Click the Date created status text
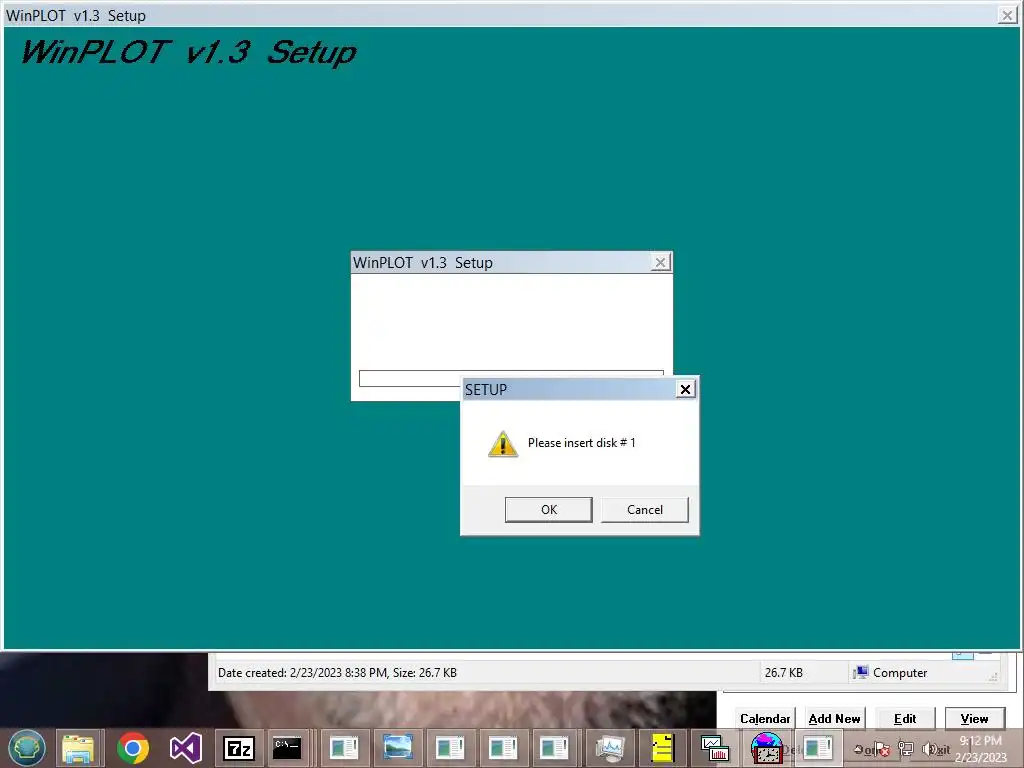Screen dimensions: 1024x768 (x=337, y=673)
